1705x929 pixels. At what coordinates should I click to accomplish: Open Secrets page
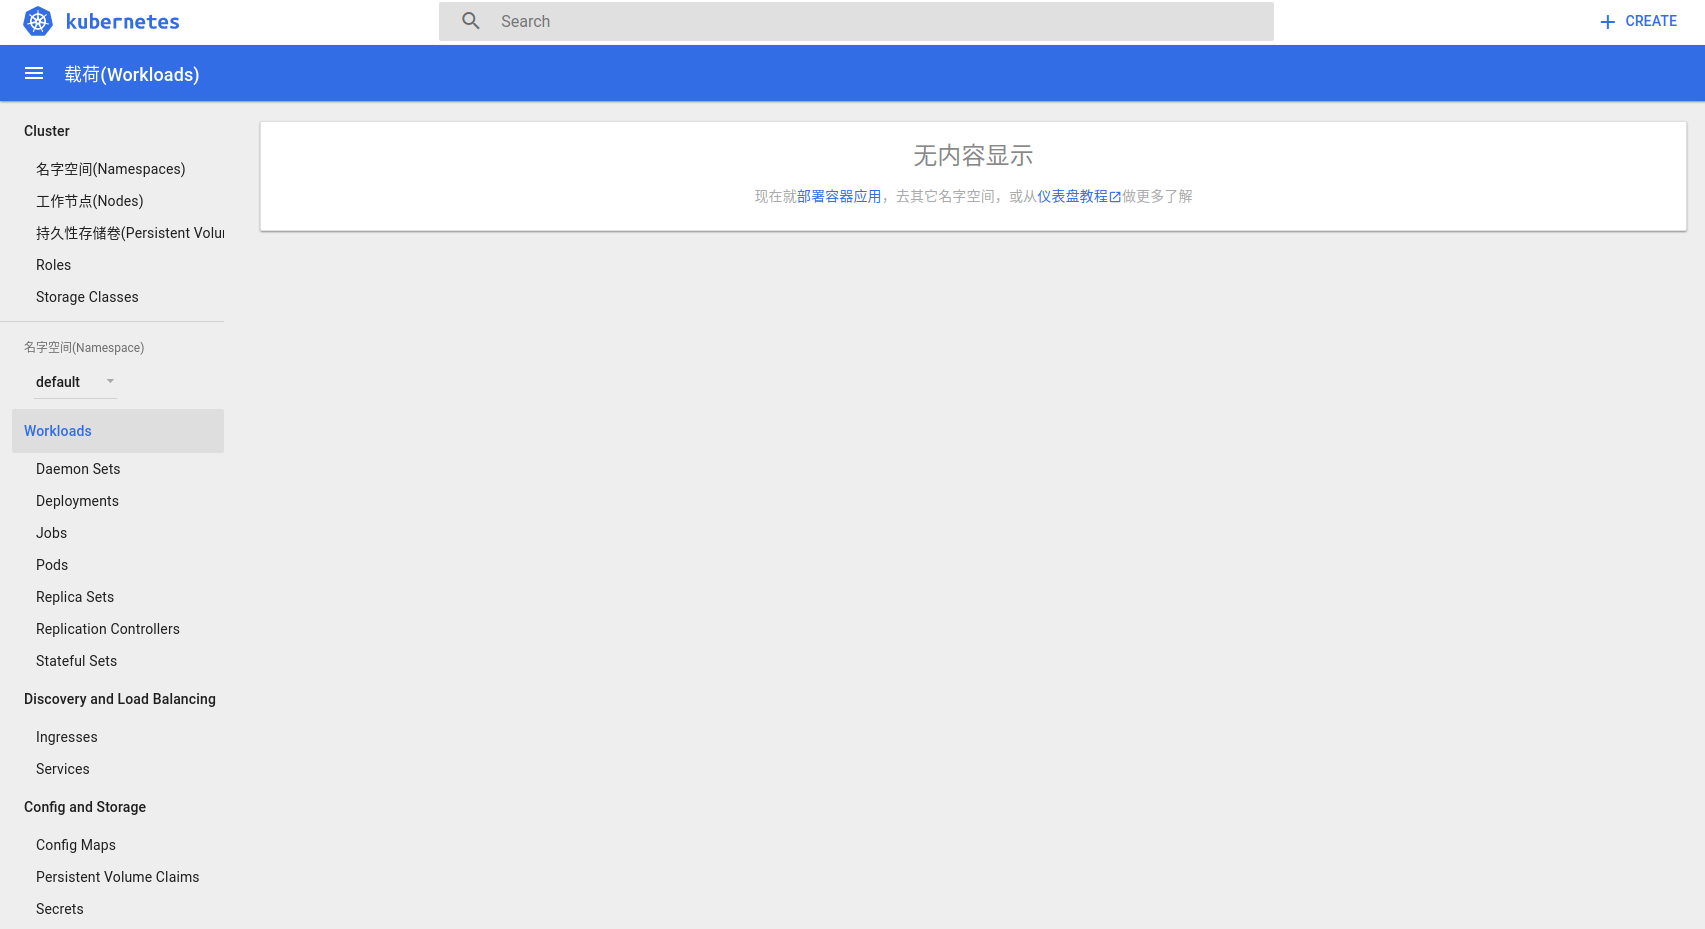tap(60, 909)
